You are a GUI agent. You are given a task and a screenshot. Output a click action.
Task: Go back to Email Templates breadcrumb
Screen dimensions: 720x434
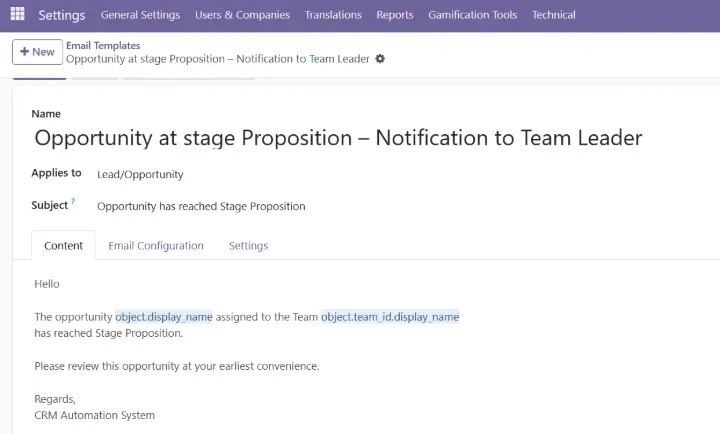(x=103, y=45)
